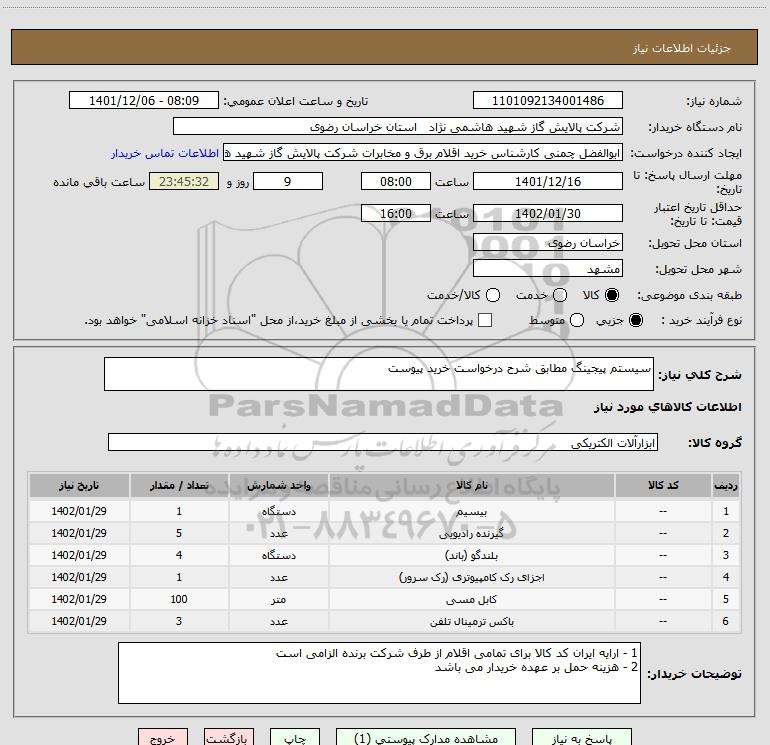Click the 'نام کالا' column header
Viewport: 770px width, 745px height.
coord(470,485)
